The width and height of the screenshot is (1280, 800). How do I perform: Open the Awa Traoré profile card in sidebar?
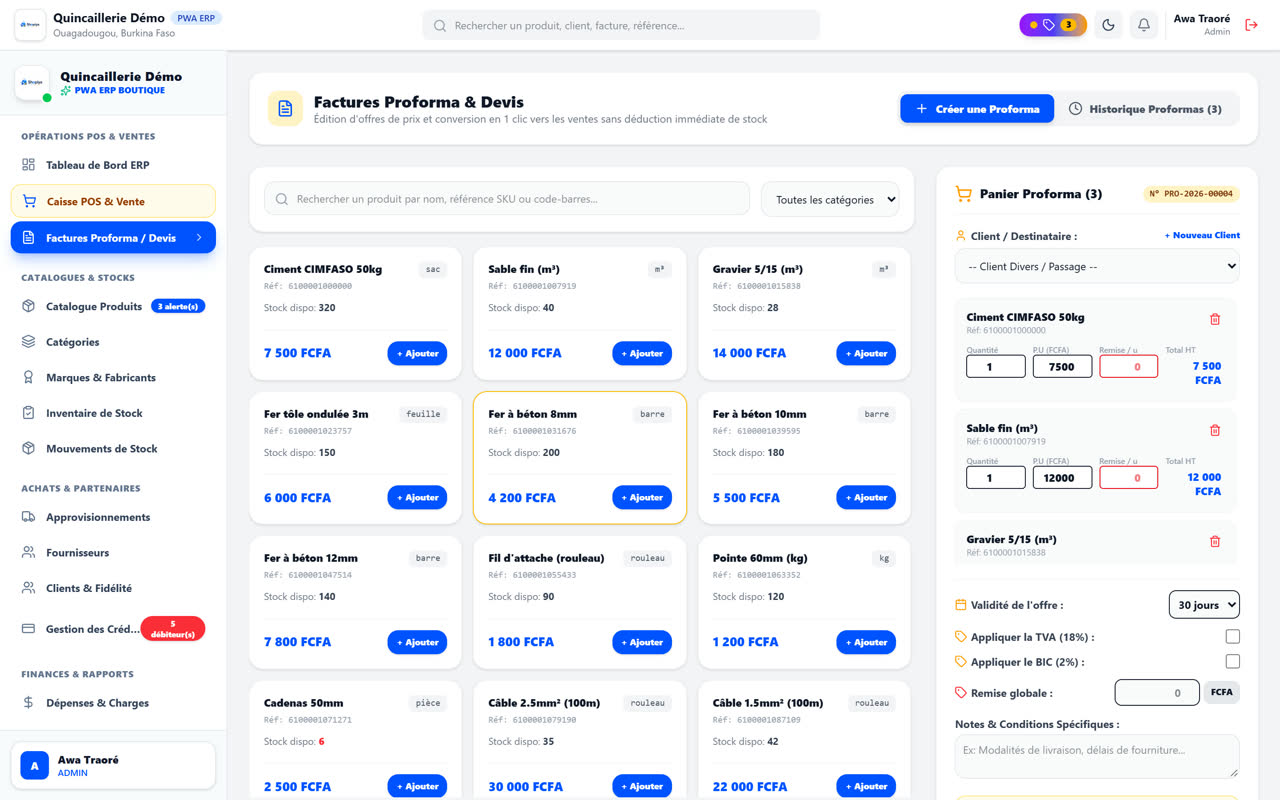113,766
